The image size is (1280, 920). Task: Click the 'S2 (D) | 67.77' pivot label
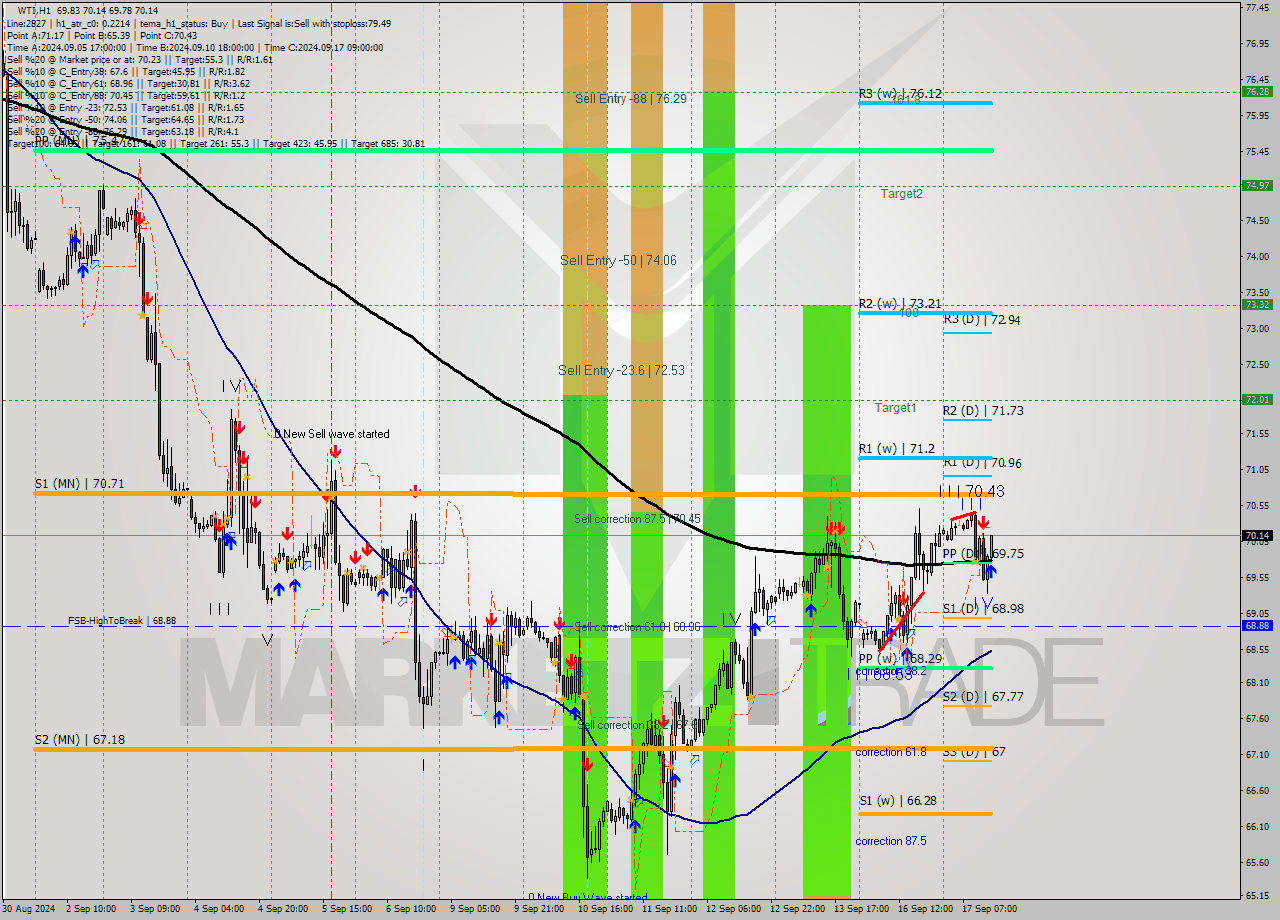point(983,696)
